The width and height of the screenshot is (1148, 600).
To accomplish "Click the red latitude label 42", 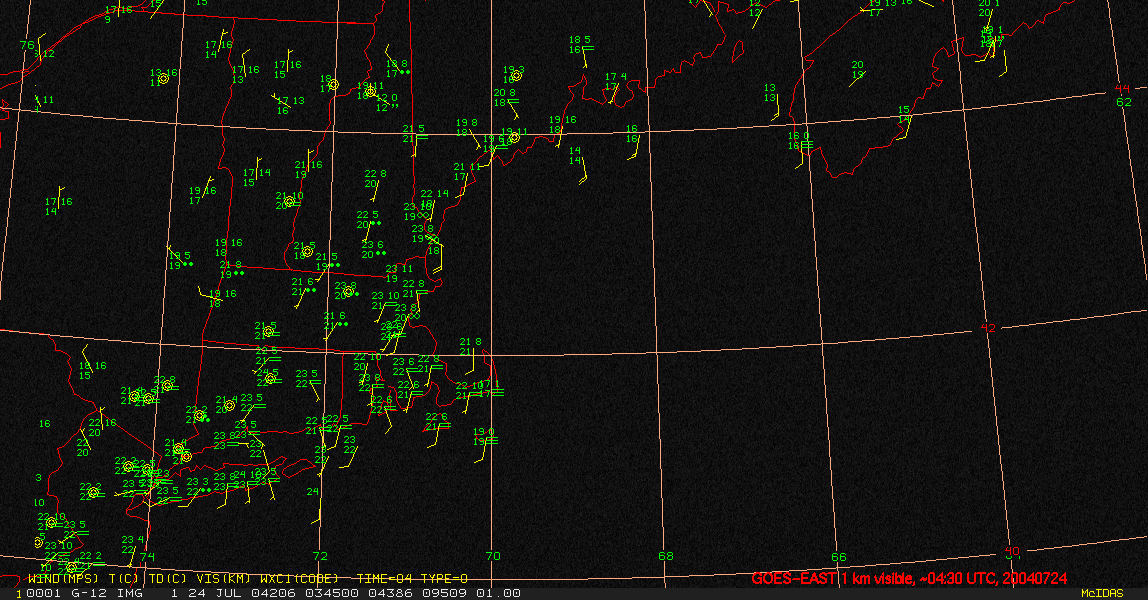I will [x=988, y=328].
